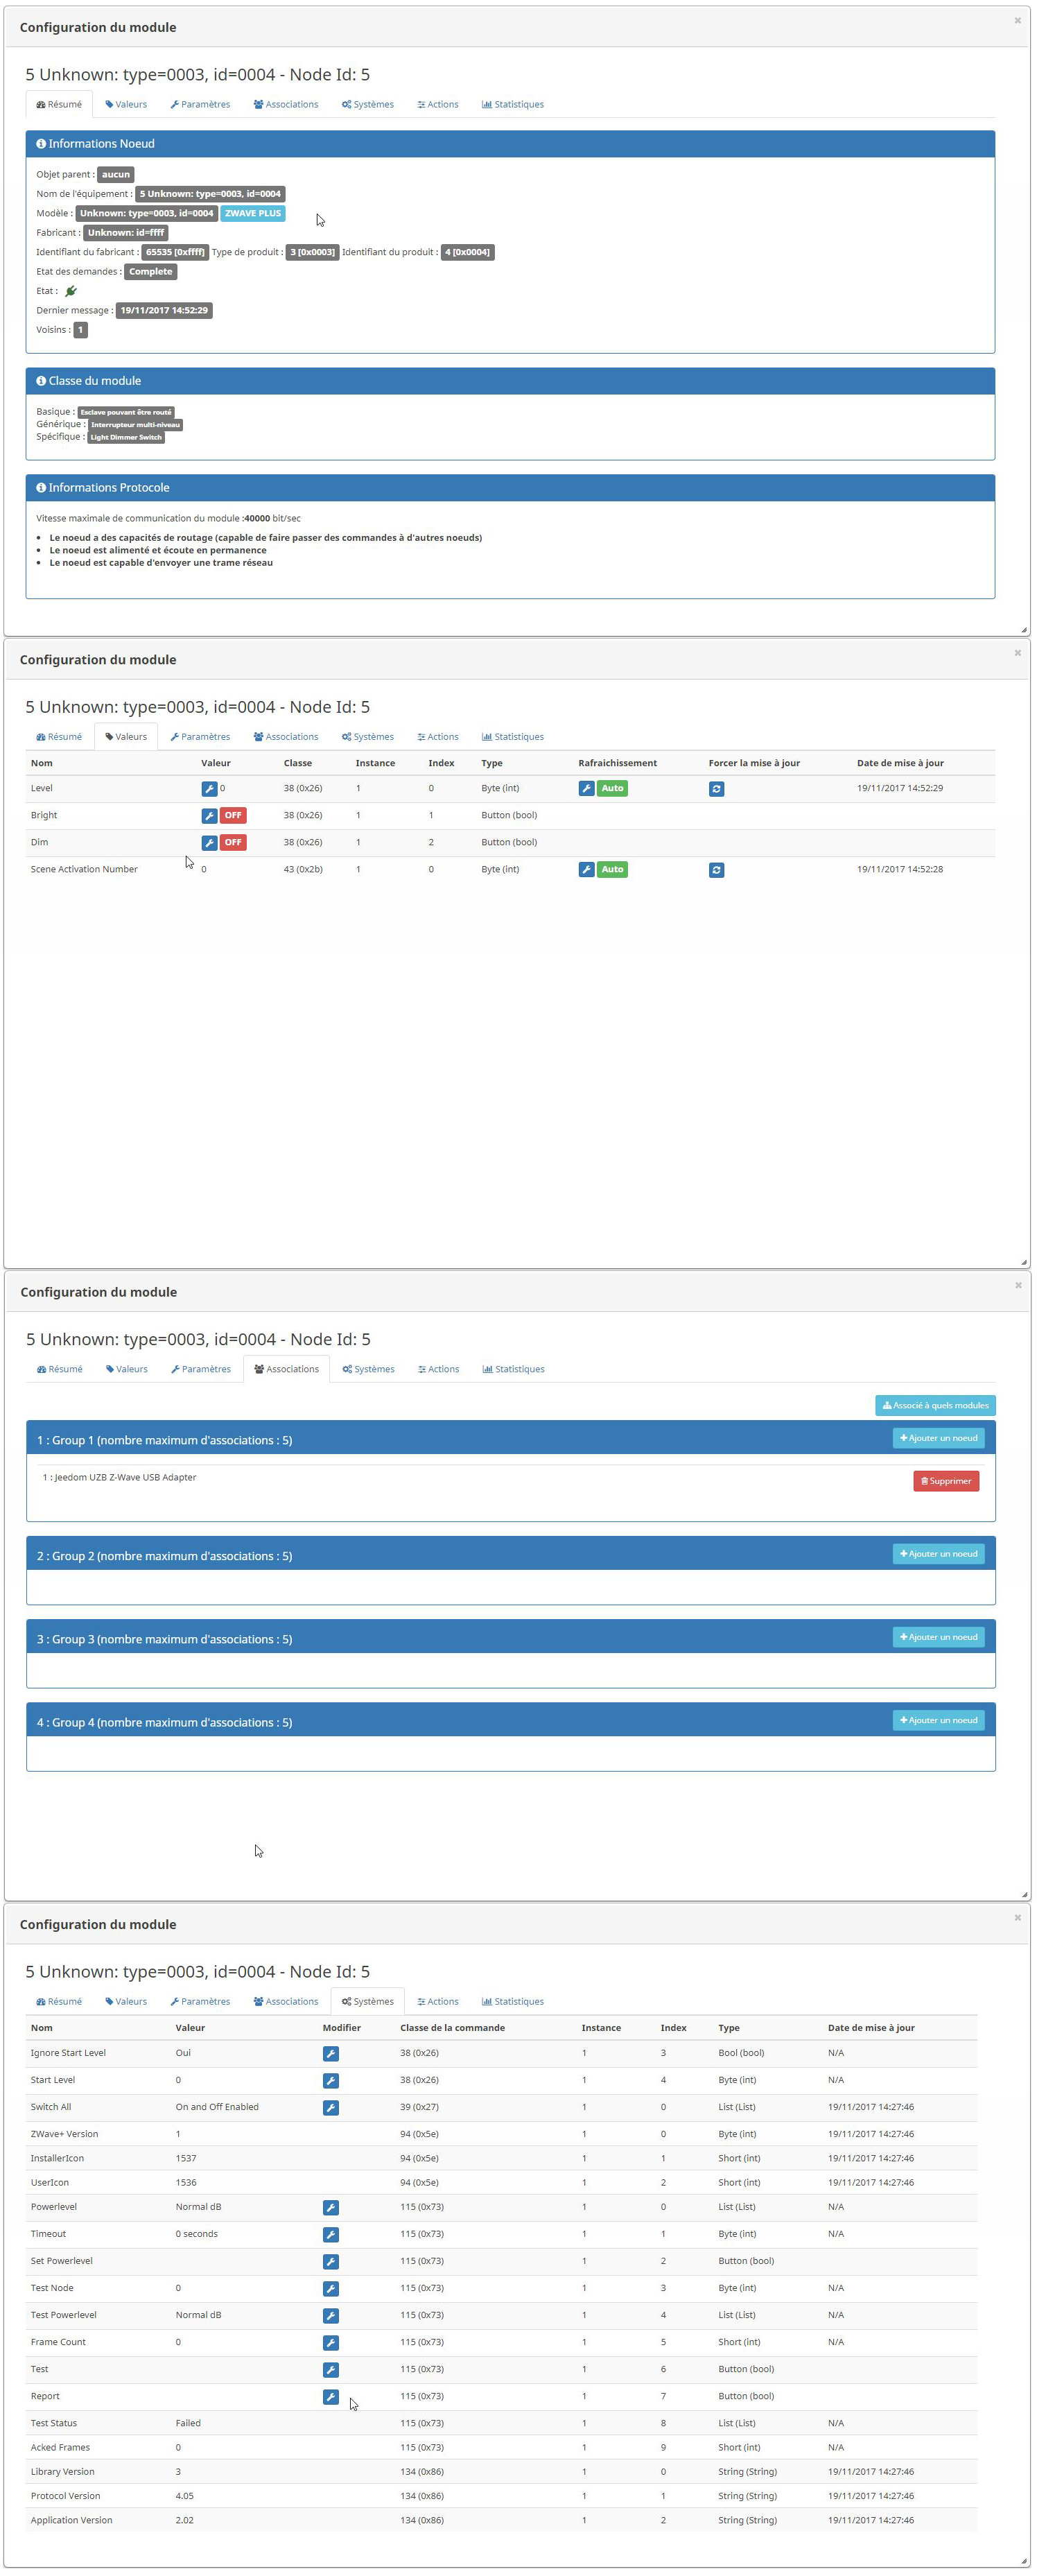Screen dimensions: 1037x2576
Task: Open Résumé tab in the Systèmes window
Action: (59, 2001)
